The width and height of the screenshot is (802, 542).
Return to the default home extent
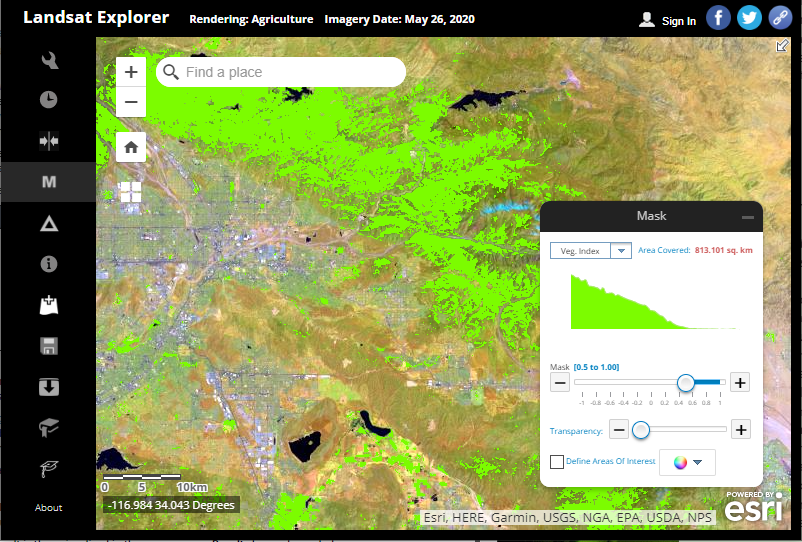click(x=131, y=147)
